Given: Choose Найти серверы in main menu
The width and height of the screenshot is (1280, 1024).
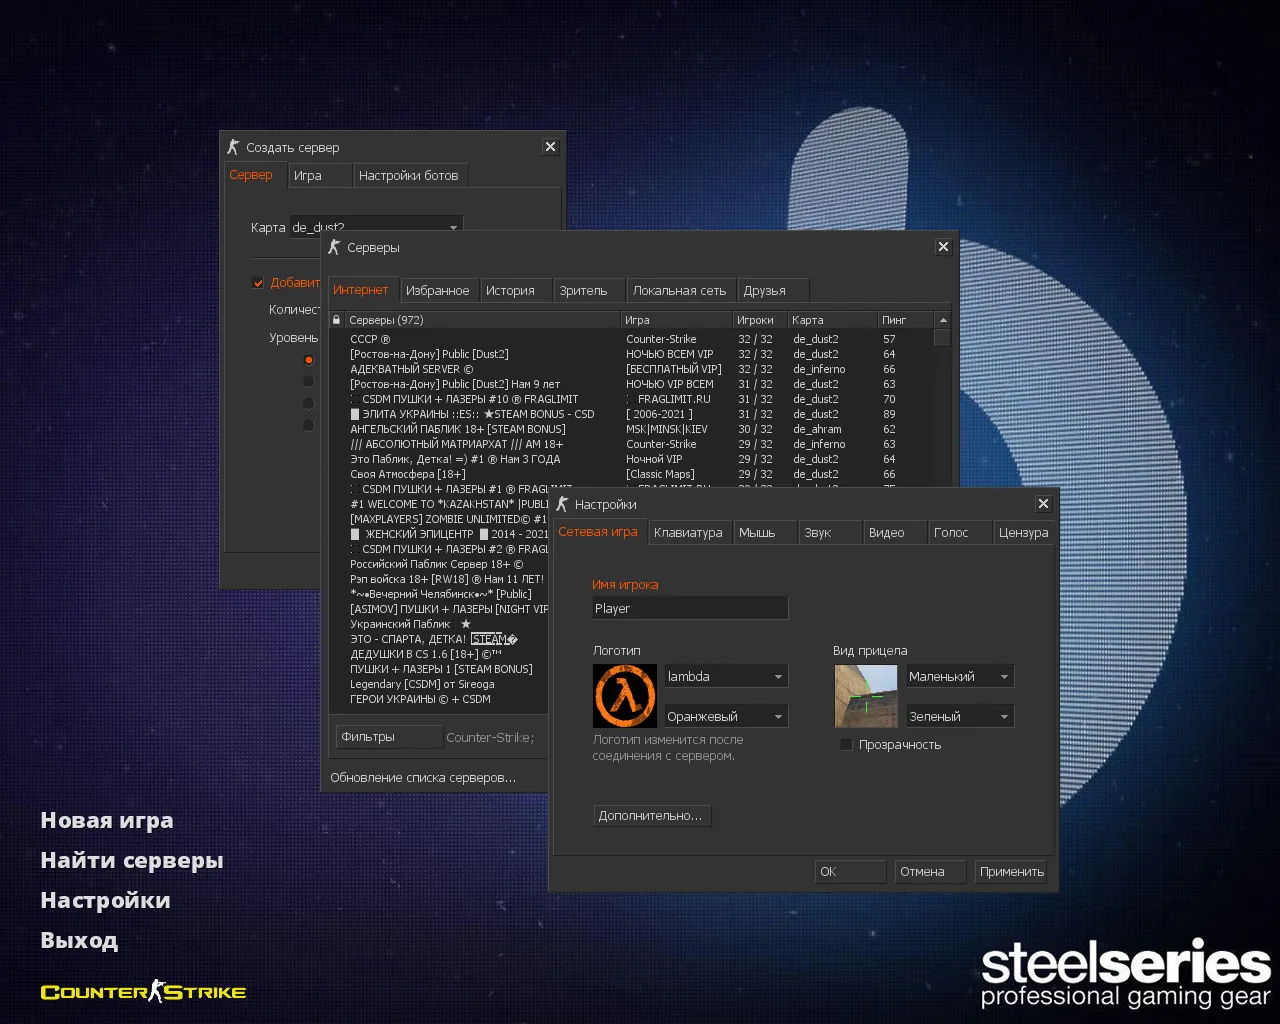Looking at the screenshot, I should (132, 861).
